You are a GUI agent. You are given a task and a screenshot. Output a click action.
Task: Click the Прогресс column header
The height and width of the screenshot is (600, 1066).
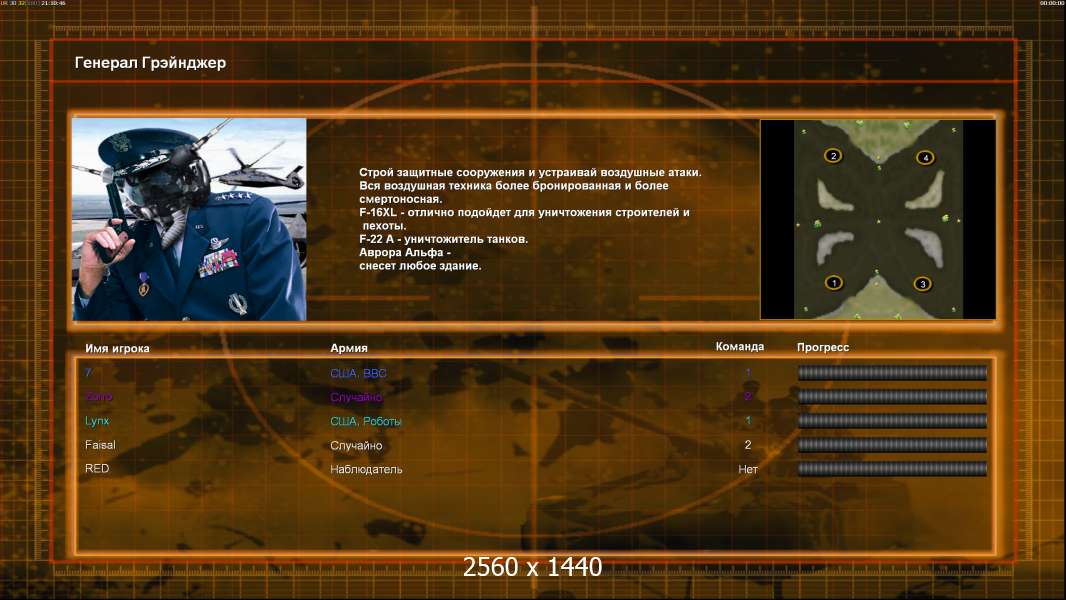tap(823, 347)
